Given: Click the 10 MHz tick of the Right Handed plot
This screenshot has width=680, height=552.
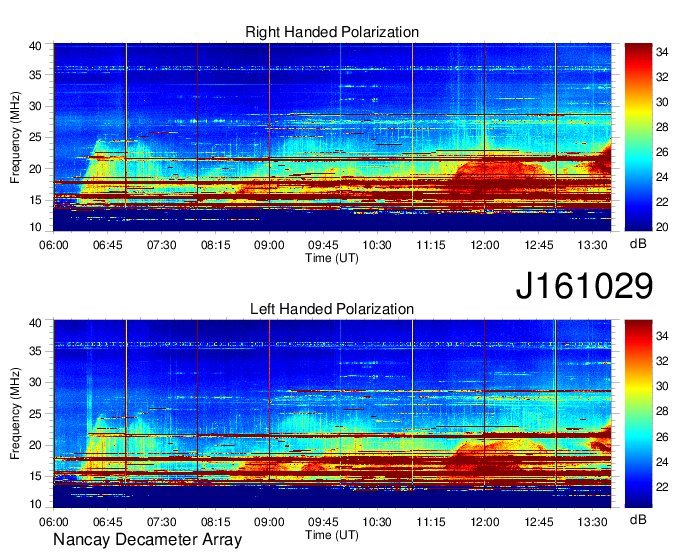Looking at the screenshot, I should coord(35,227).
